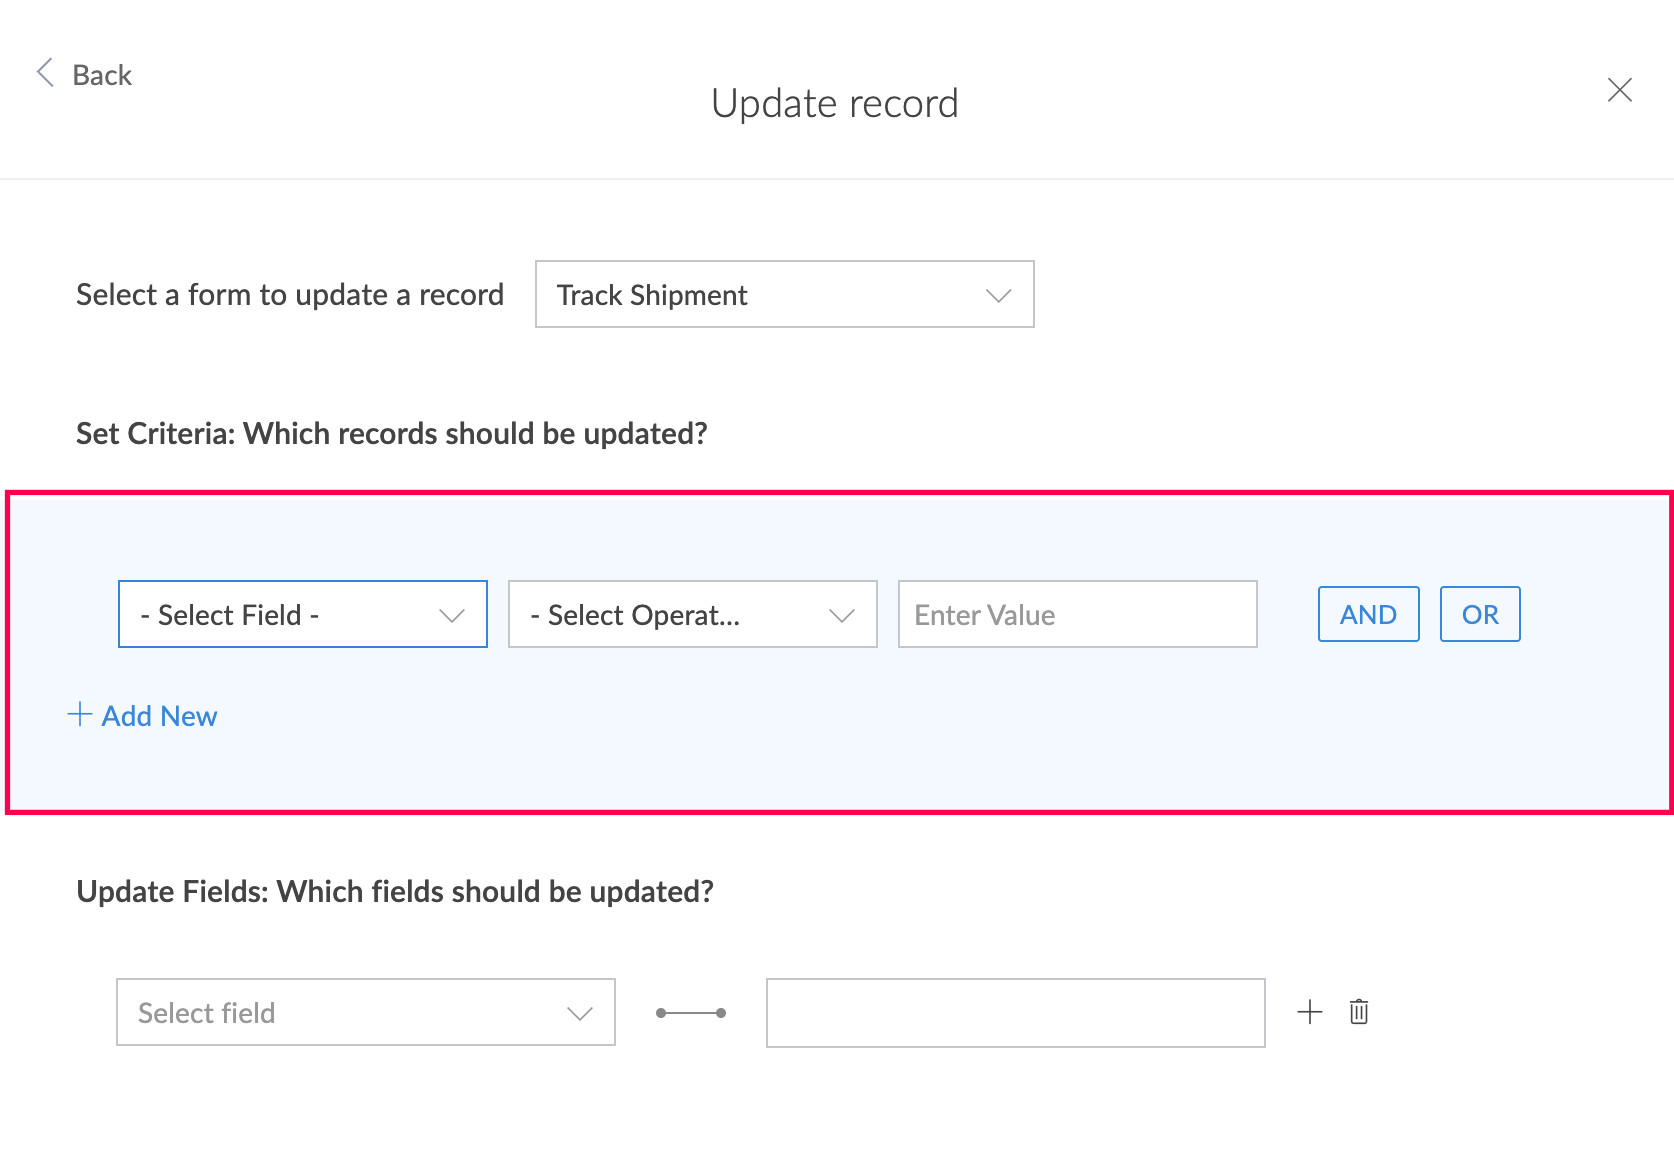
Task: Close the Update record dialog
Action: pos(1619,90)
